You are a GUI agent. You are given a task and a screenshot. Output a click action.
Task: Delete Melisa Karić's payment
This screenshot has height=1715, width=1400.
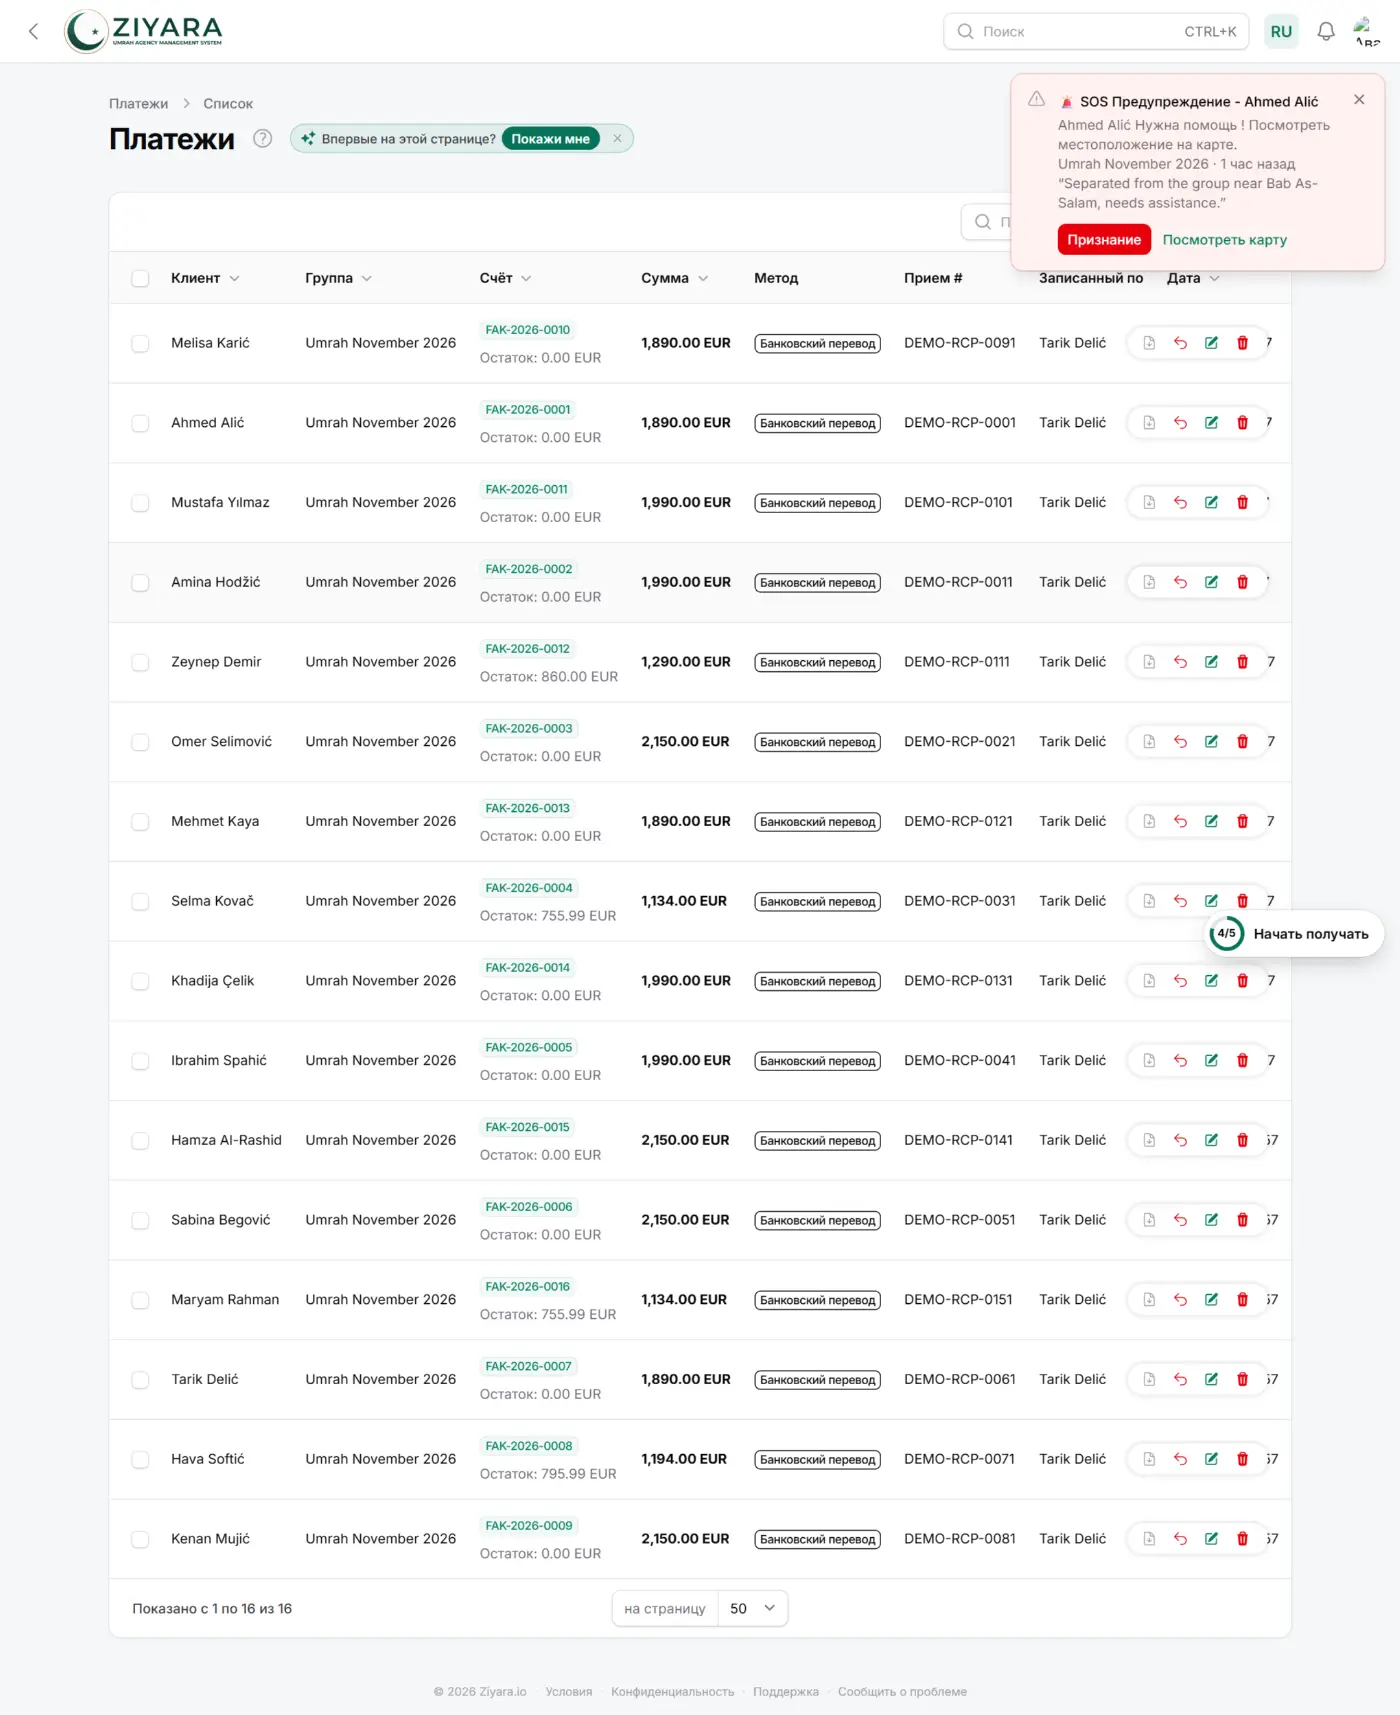coord(1242,343)
